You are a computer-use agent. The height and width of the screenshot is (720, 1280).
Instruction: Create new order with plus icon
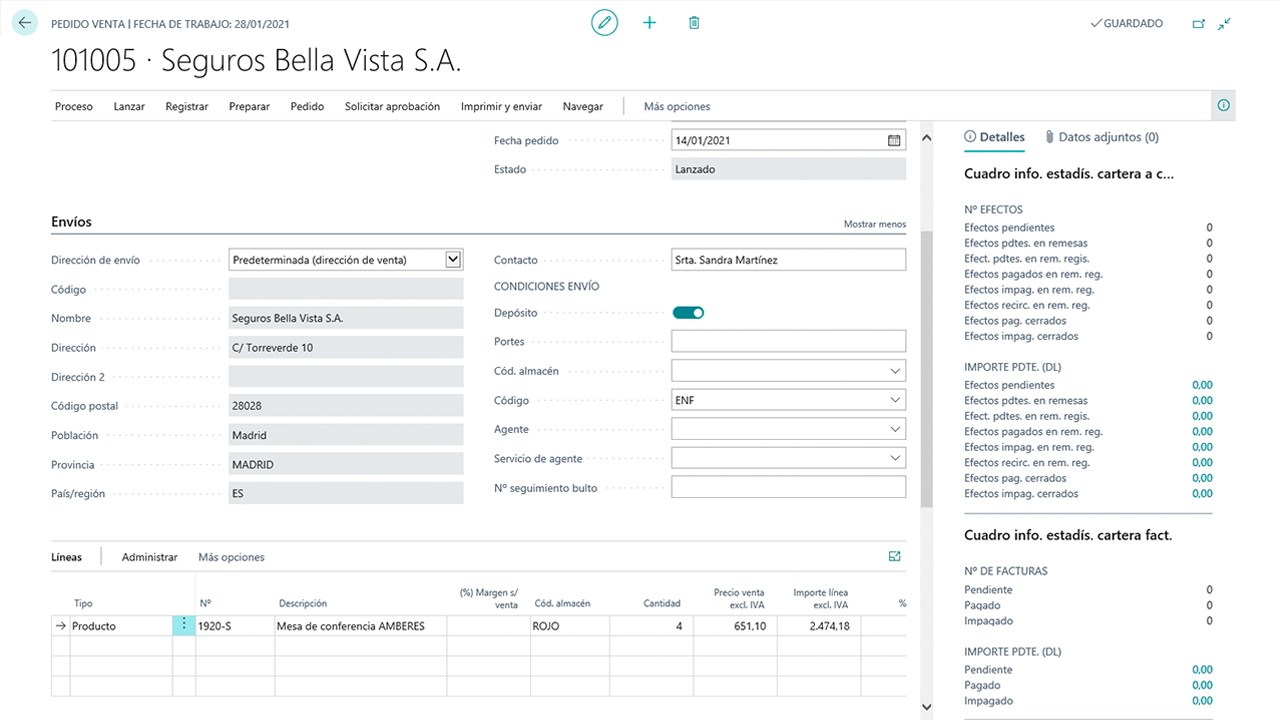pyautogui.click(x=649, y=23)
